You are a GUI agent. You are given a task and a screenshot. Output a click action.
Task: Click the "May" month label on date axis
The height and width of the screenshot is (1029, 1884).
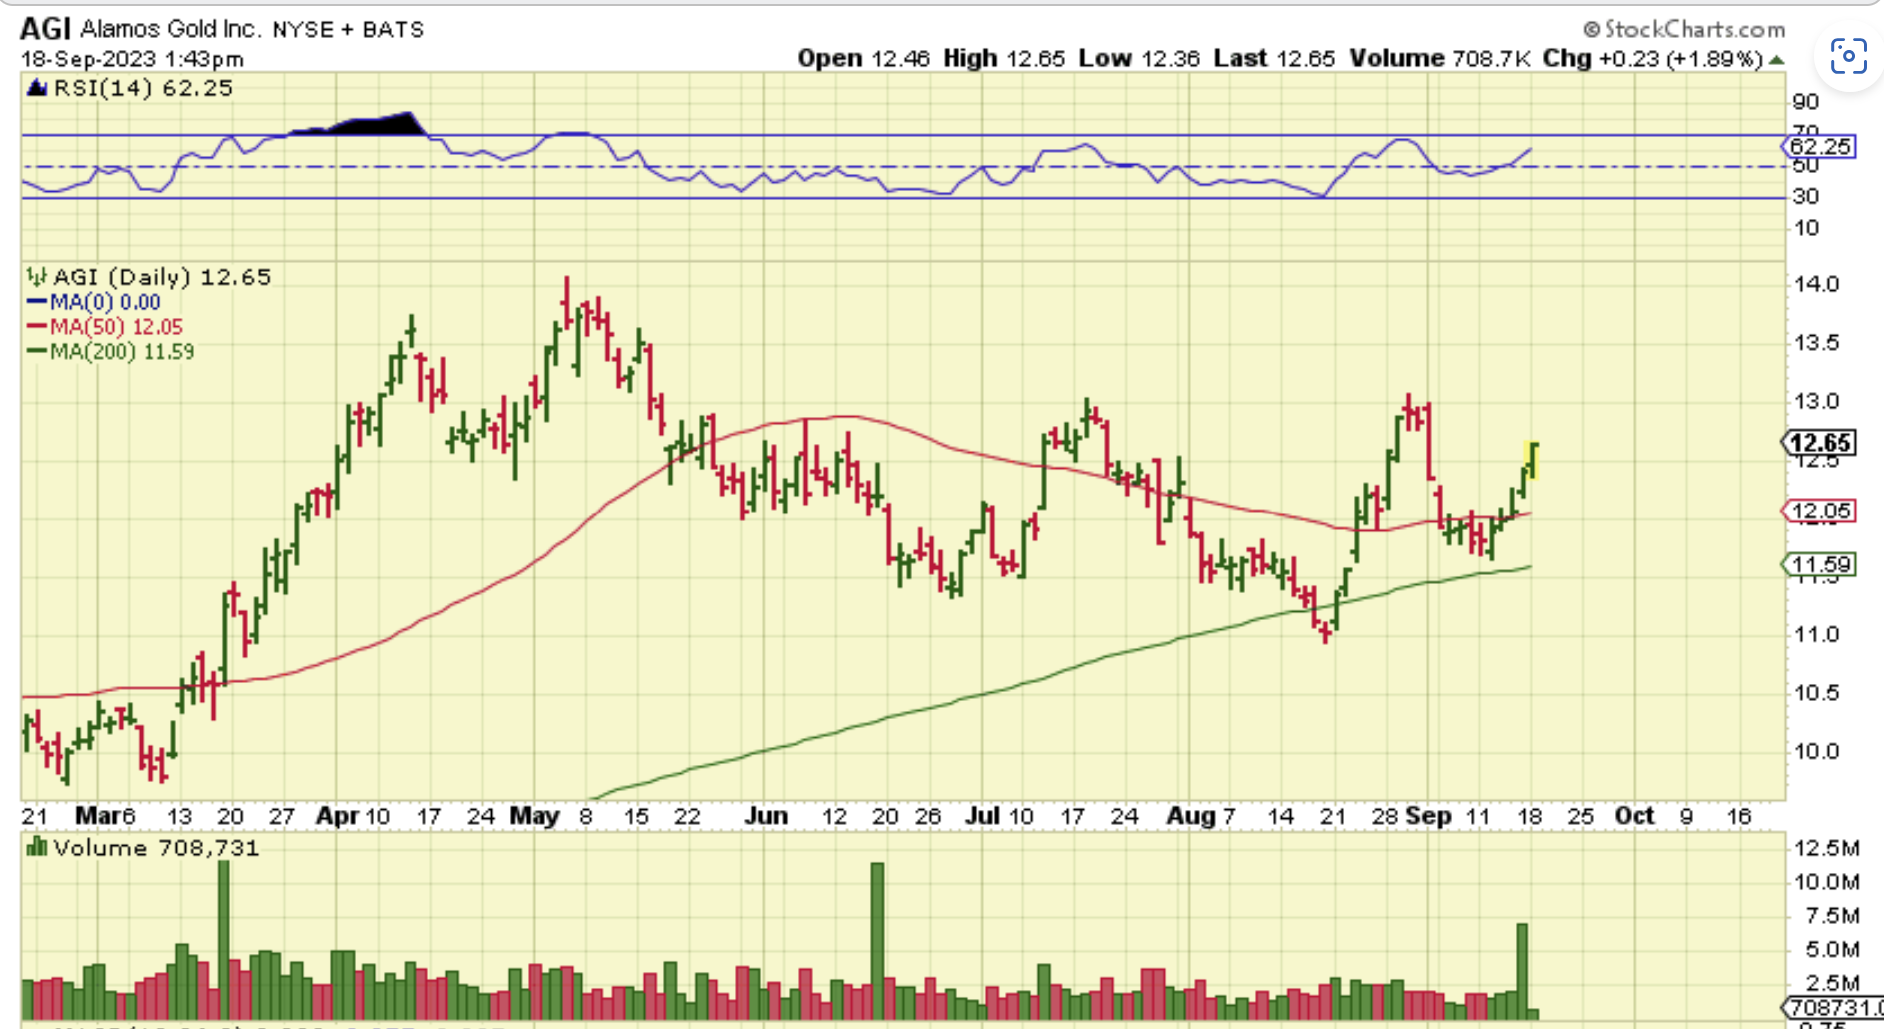(x=535, y=816)
